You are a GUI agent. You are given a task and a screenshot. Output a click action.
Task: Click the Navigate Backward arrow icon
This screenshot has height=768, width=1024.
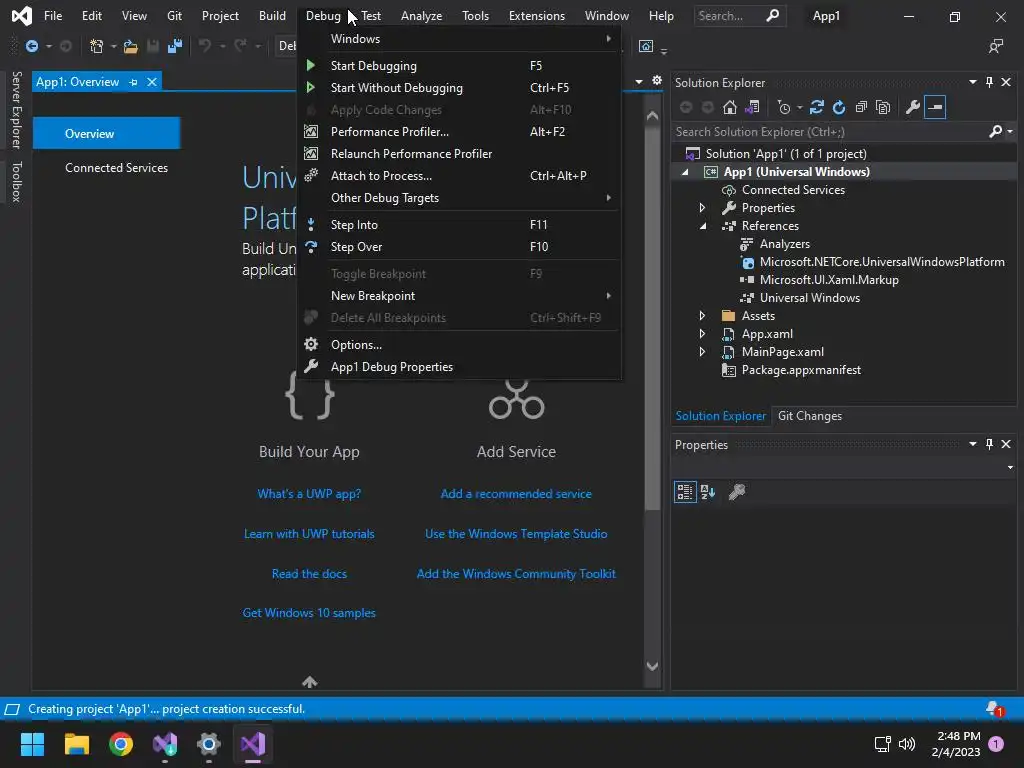coord(31,46)
